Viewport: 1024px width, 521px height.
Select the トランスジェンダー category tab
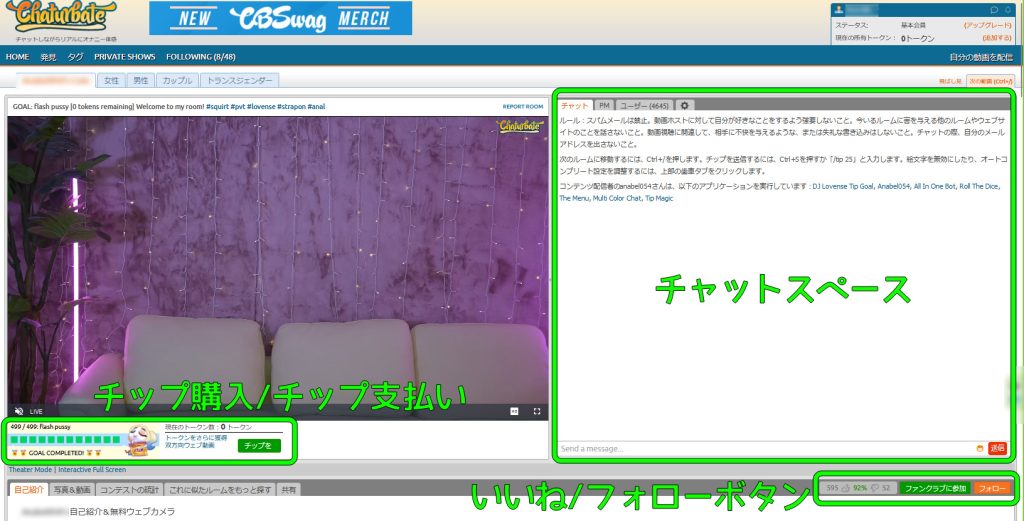click(x=240, y=80)
